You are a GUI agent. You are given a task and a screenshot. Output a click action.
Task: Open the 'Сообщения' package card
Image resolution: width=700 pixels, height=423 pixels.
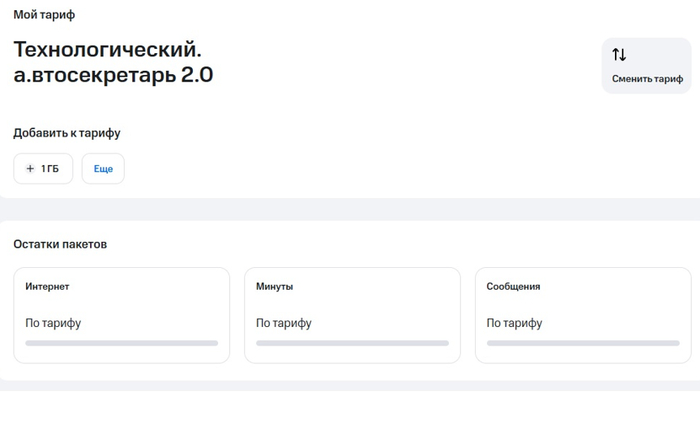[583, 314]
